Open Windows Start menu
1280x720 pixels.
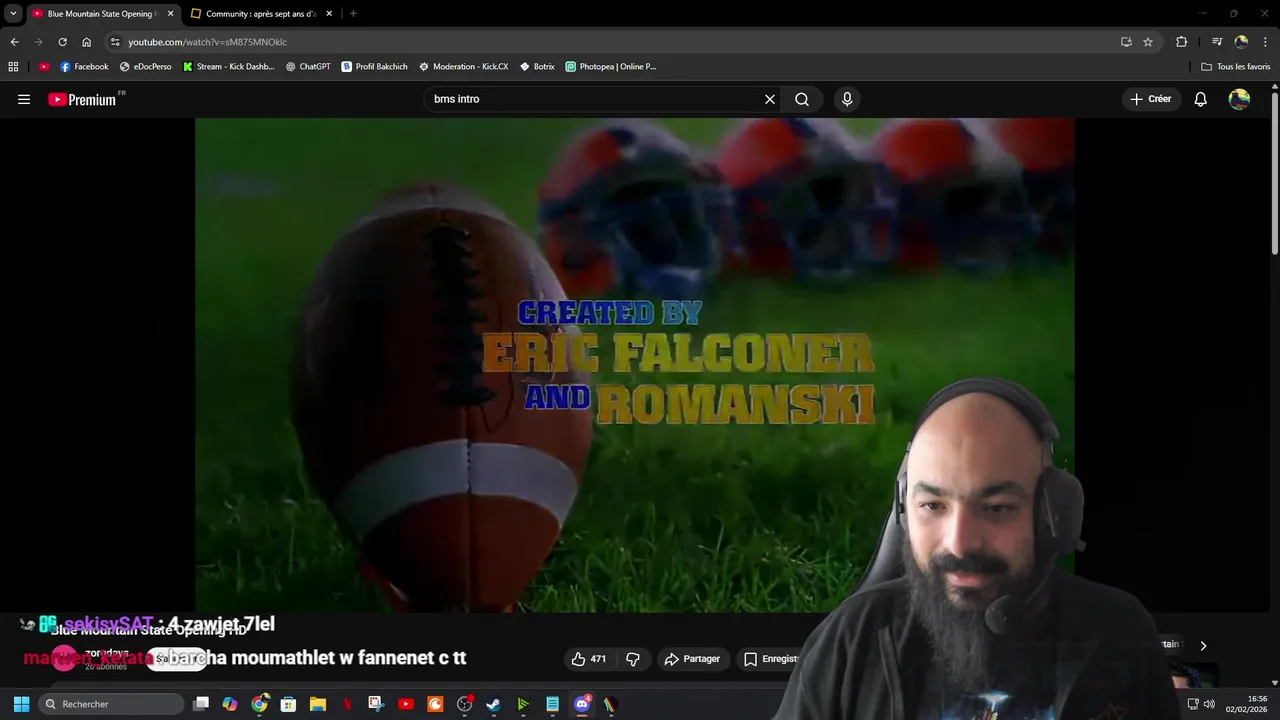[21, 704]
